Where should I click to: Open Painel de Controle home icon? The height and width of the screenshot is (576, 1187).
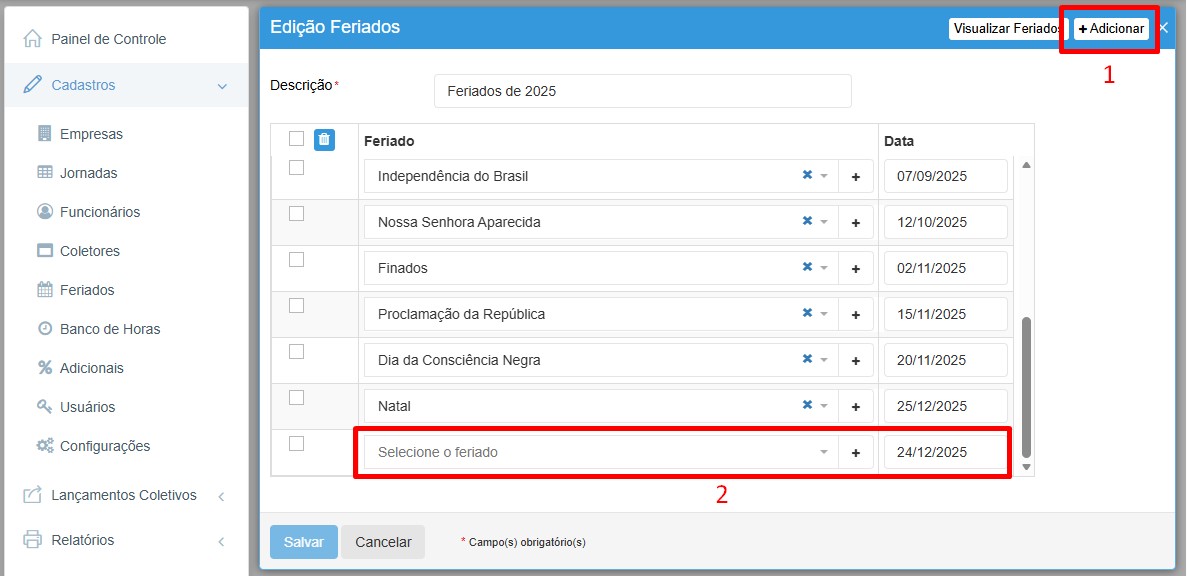pyautogui.click(x=33, y=39)
